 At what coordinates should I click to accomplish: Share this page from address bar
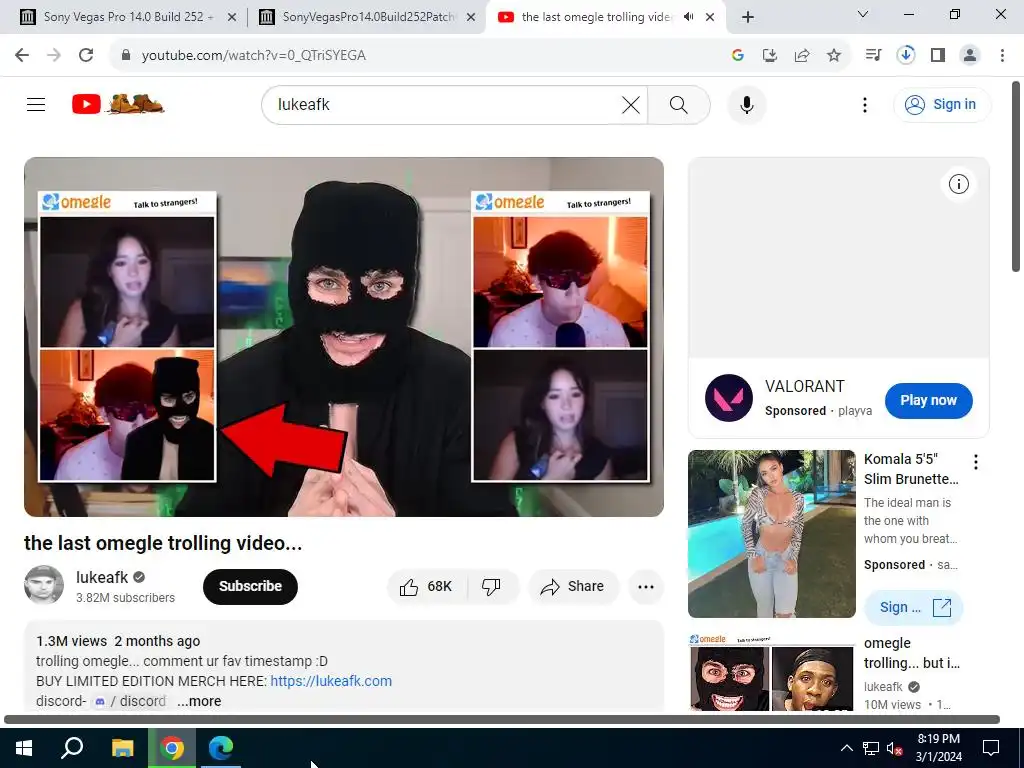tap(801, 56)
